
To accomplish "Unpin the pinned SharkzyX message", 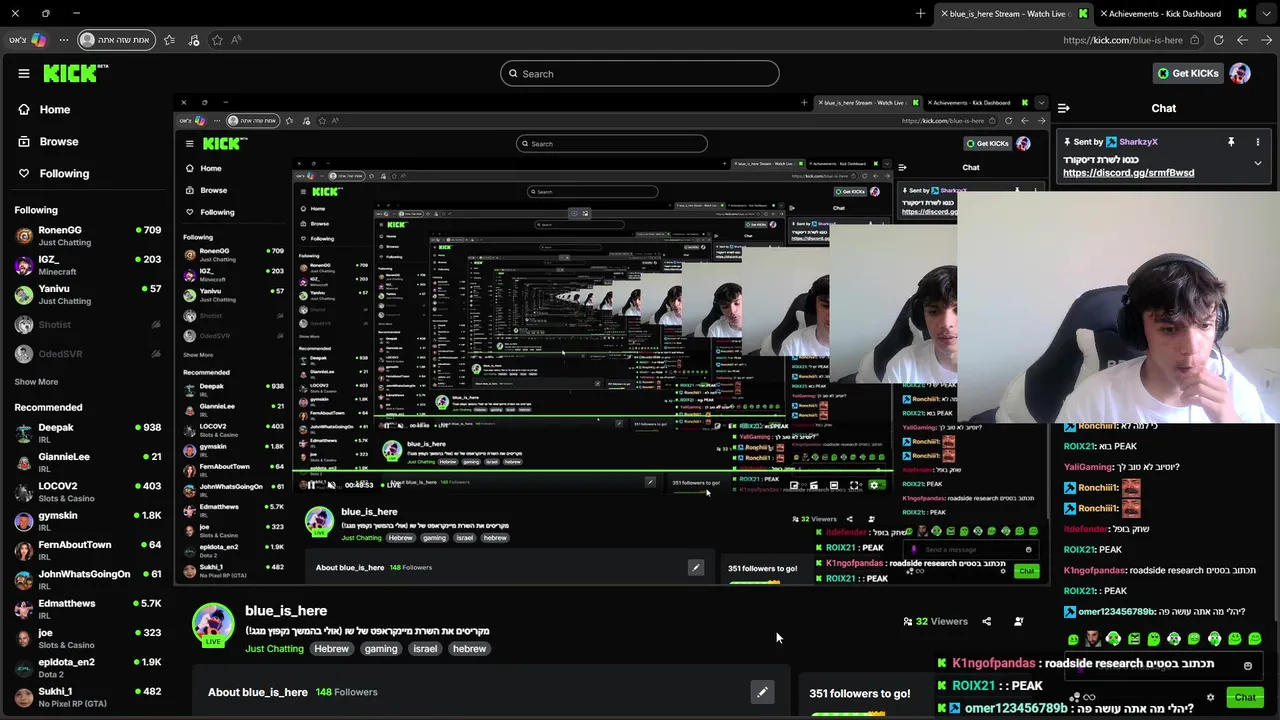I will (1231, 142).
